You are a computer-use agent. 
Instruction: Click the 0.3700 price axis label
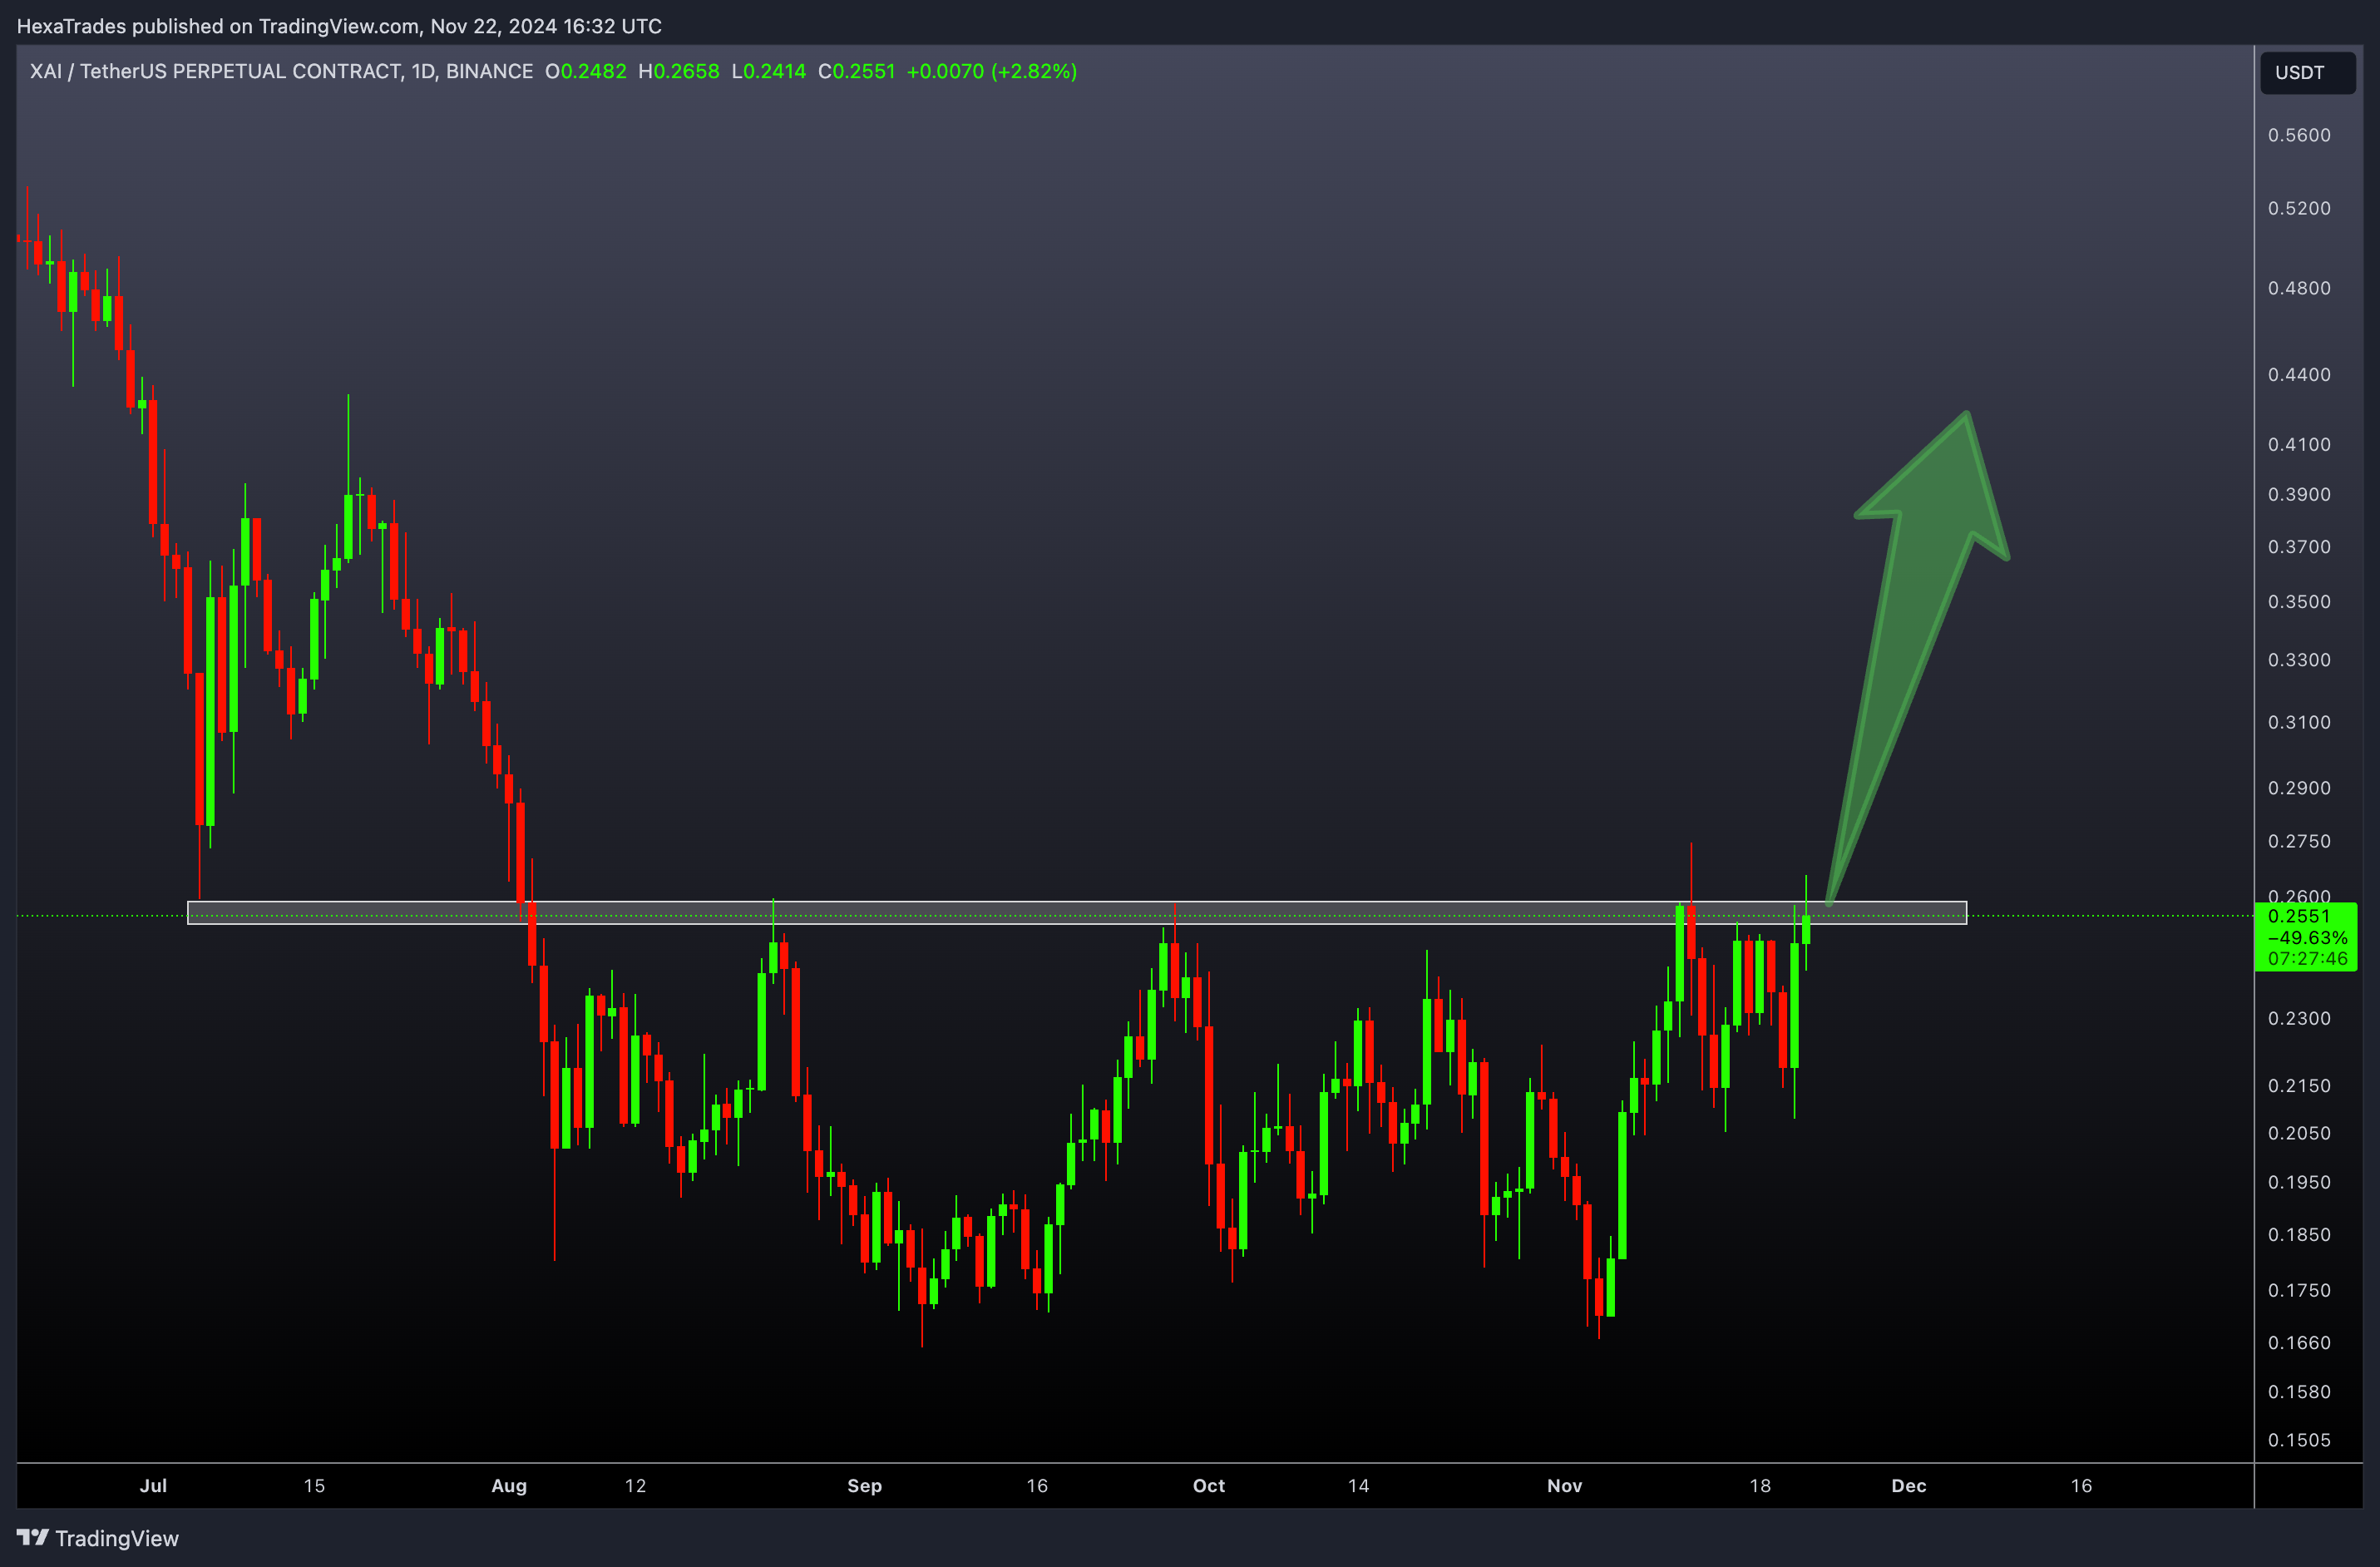click(x=2299, y=547)
